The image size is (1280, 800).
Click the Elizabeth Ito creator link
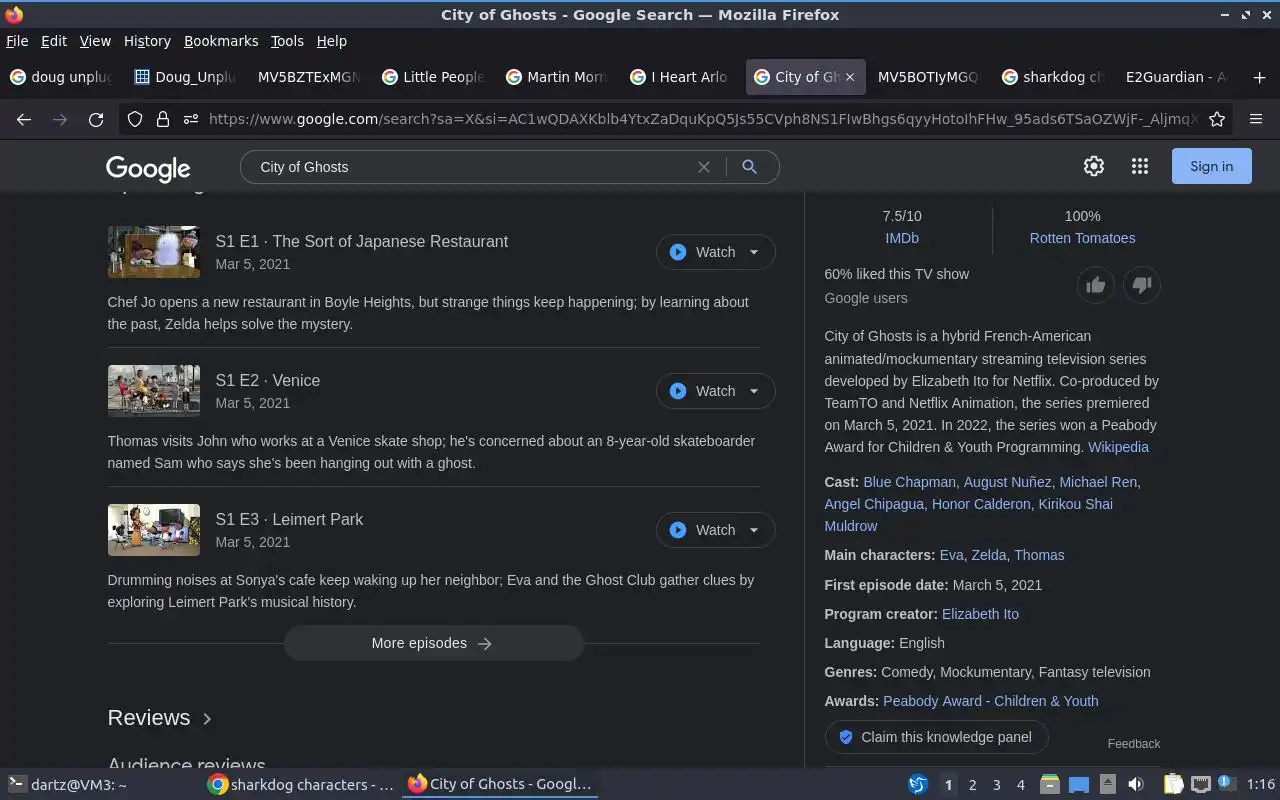(980, 614)
